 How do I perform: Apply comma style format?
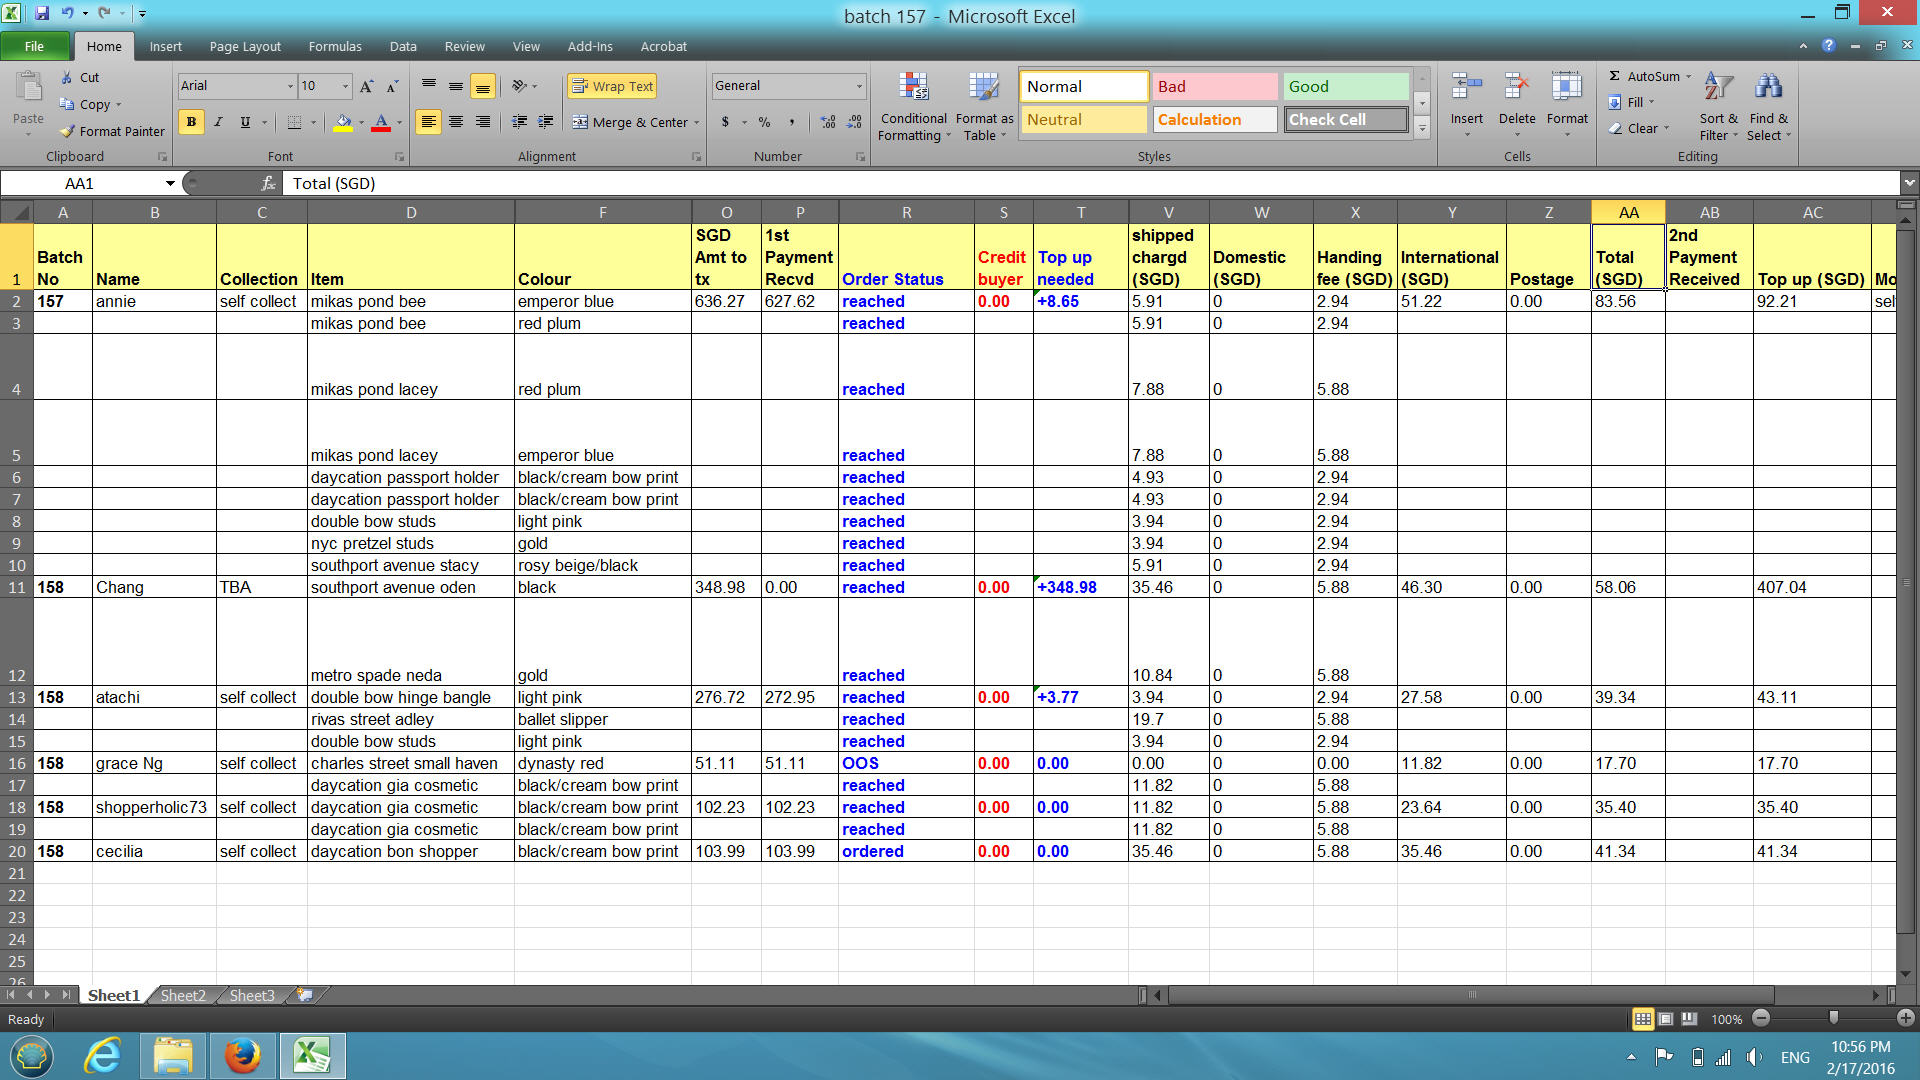click(x=791, y=122)
